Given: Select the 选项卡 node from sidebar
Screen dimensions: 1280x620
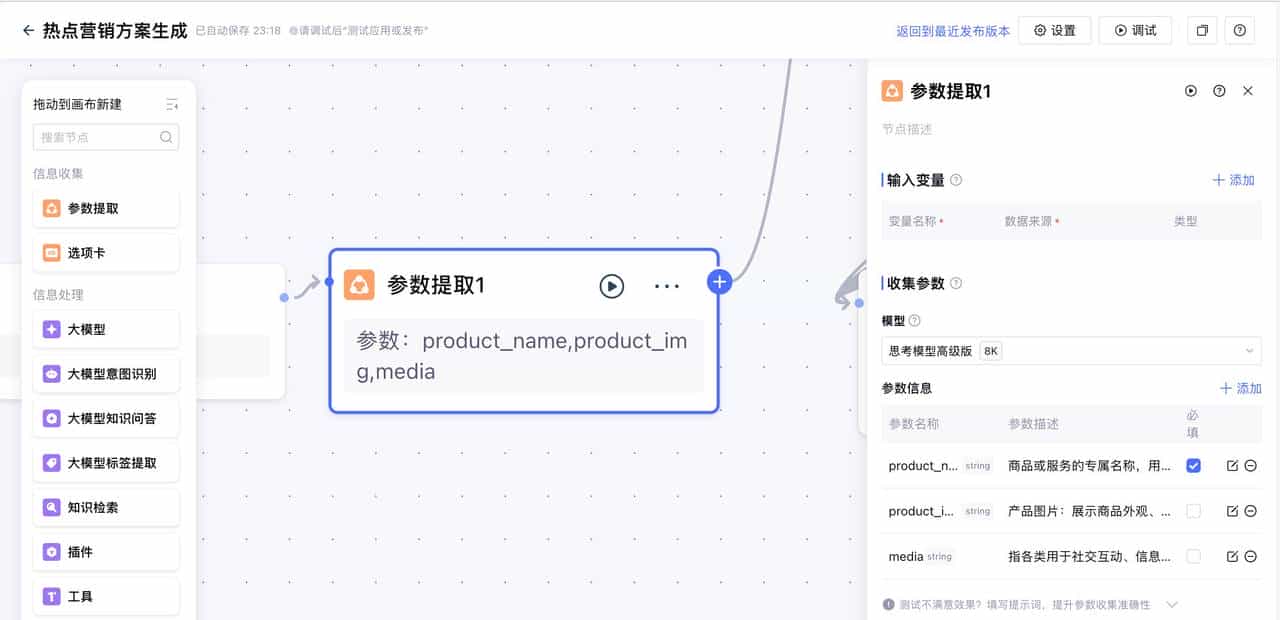Looking at the screenshot, I should click(105, 252).
